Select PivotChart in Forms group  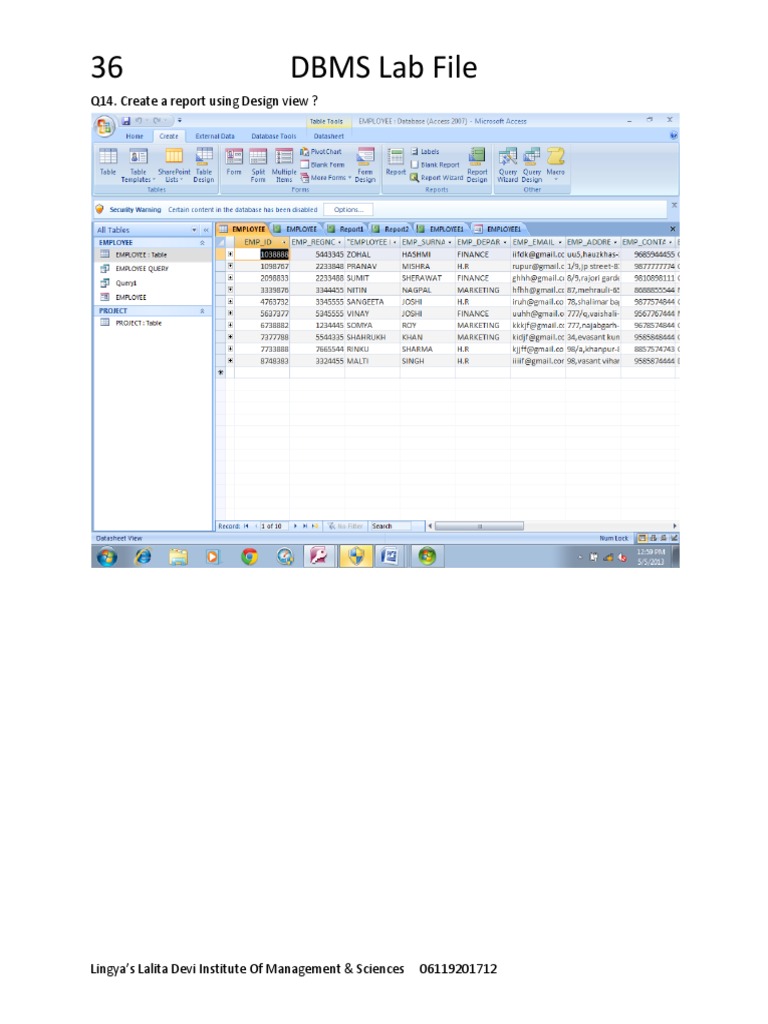point(321,152)
